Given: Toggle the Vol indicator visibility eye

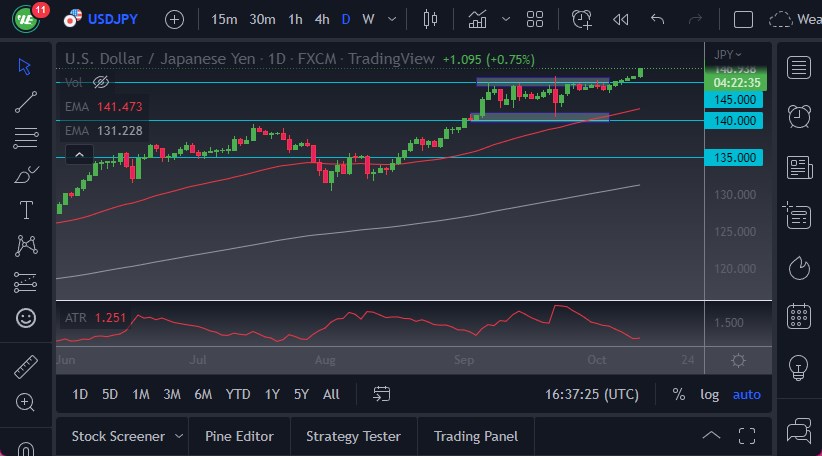Looking at the screenshot, I should [101, 82].
